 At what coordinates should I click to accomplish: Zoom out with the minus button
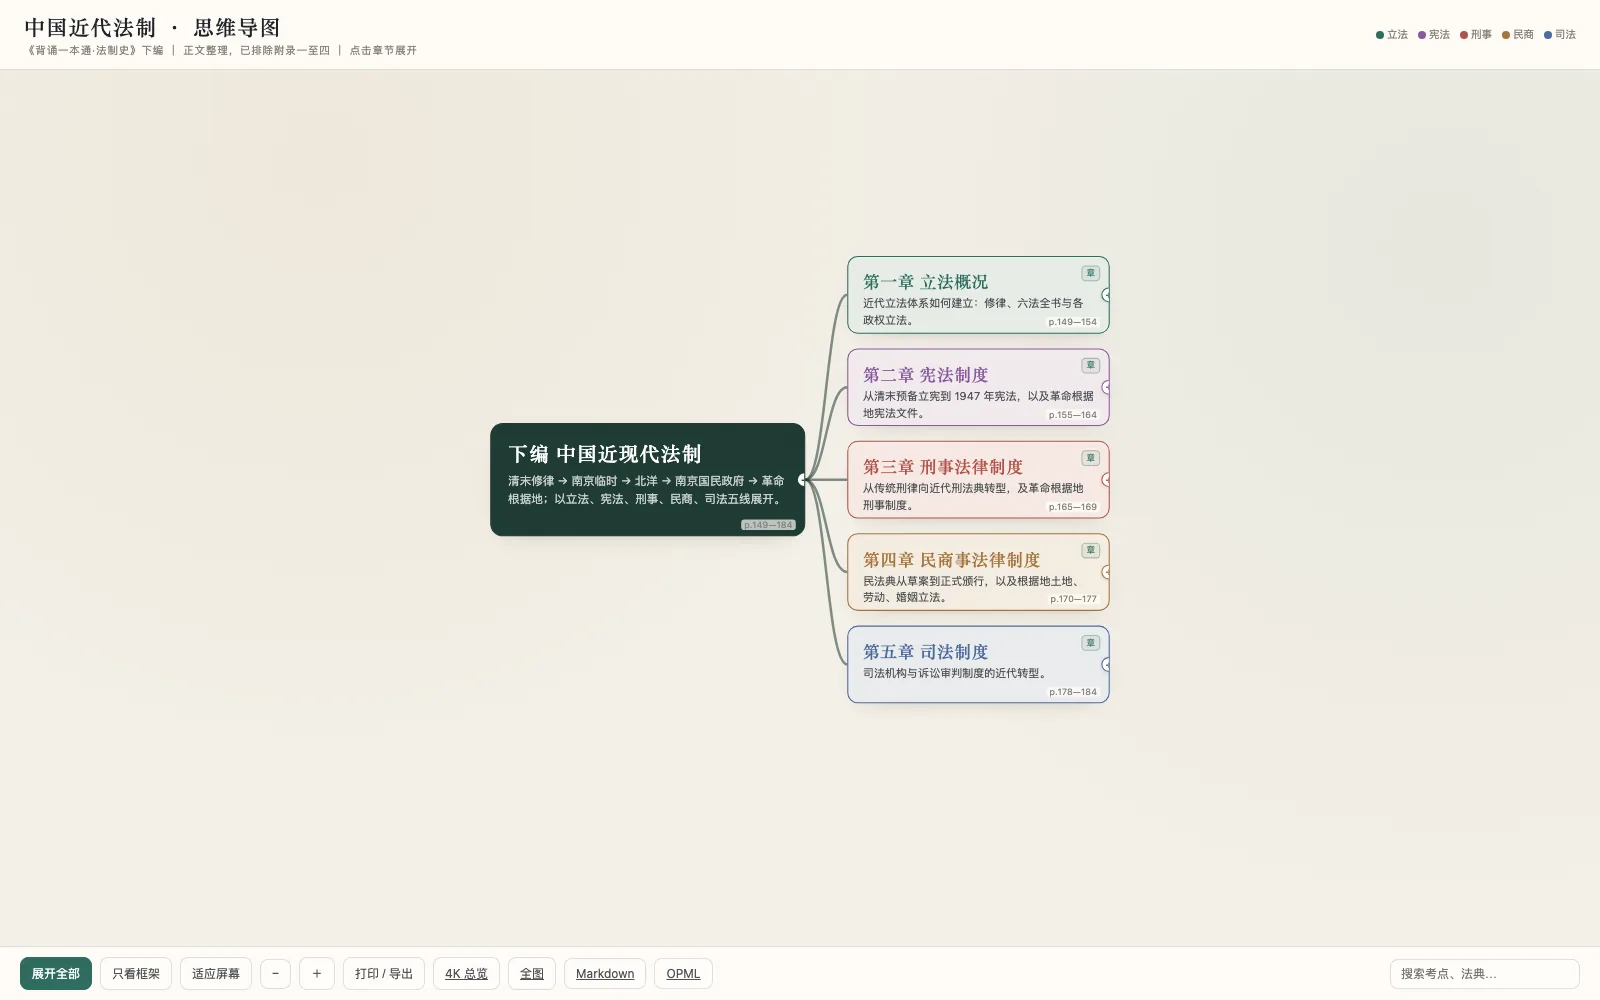(x=276, y=973)
